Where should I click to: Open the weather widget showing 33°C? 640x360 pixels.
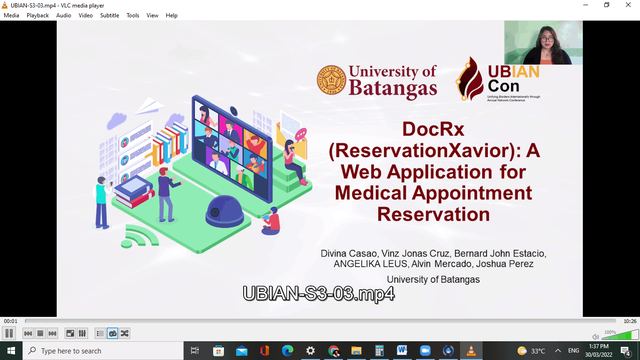(x=531, y=351)
